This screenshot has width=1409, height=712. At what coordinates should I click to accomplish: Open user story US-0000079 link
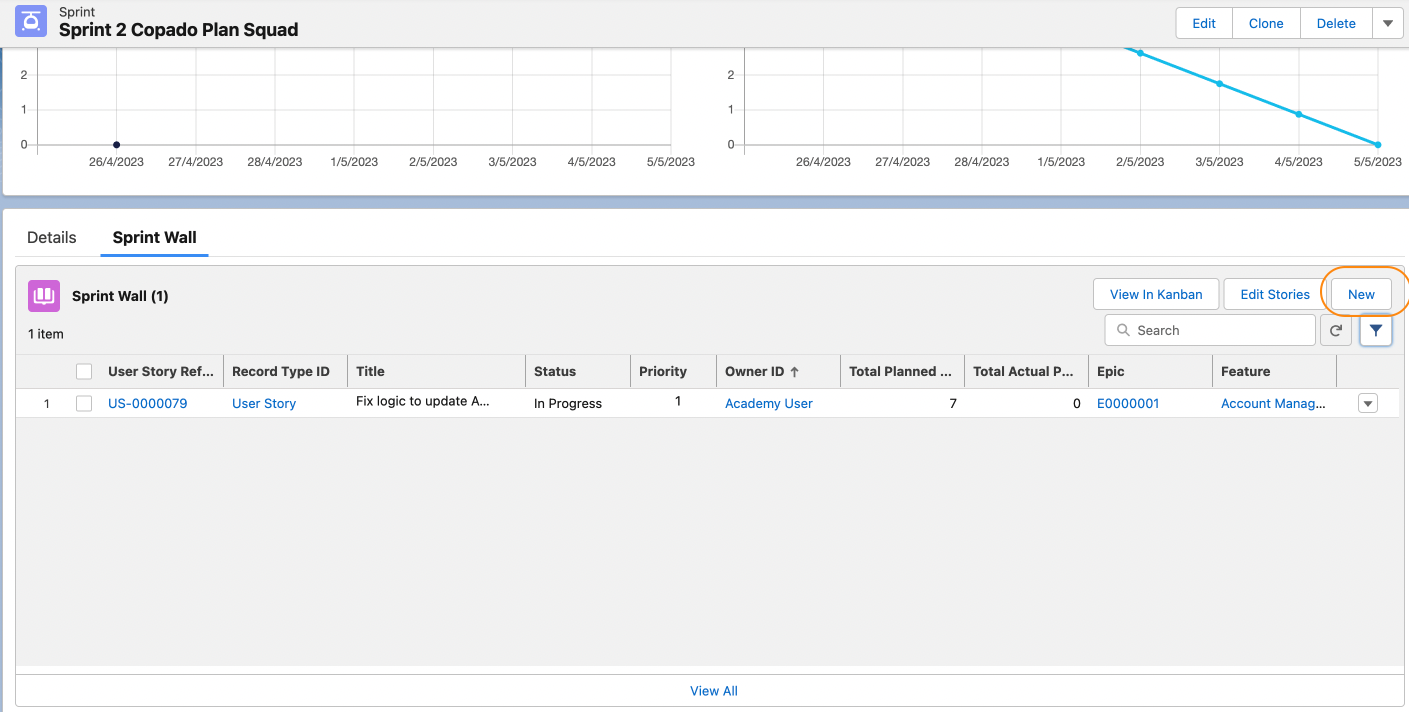pyautogui.click(x=147, y=403)
